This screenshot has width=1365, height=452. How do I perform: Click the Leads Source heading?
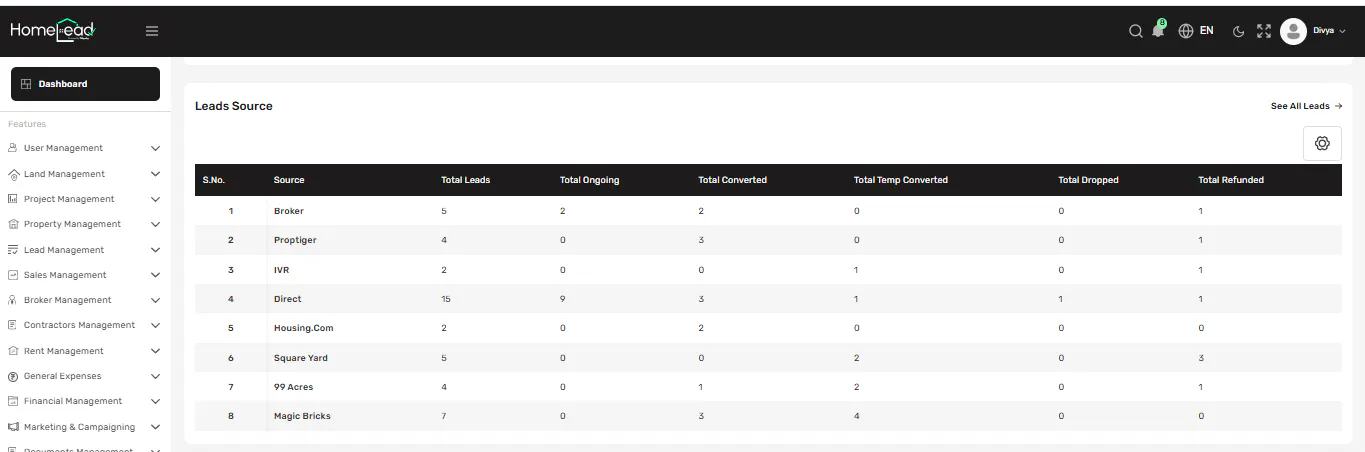coord(234,106)
